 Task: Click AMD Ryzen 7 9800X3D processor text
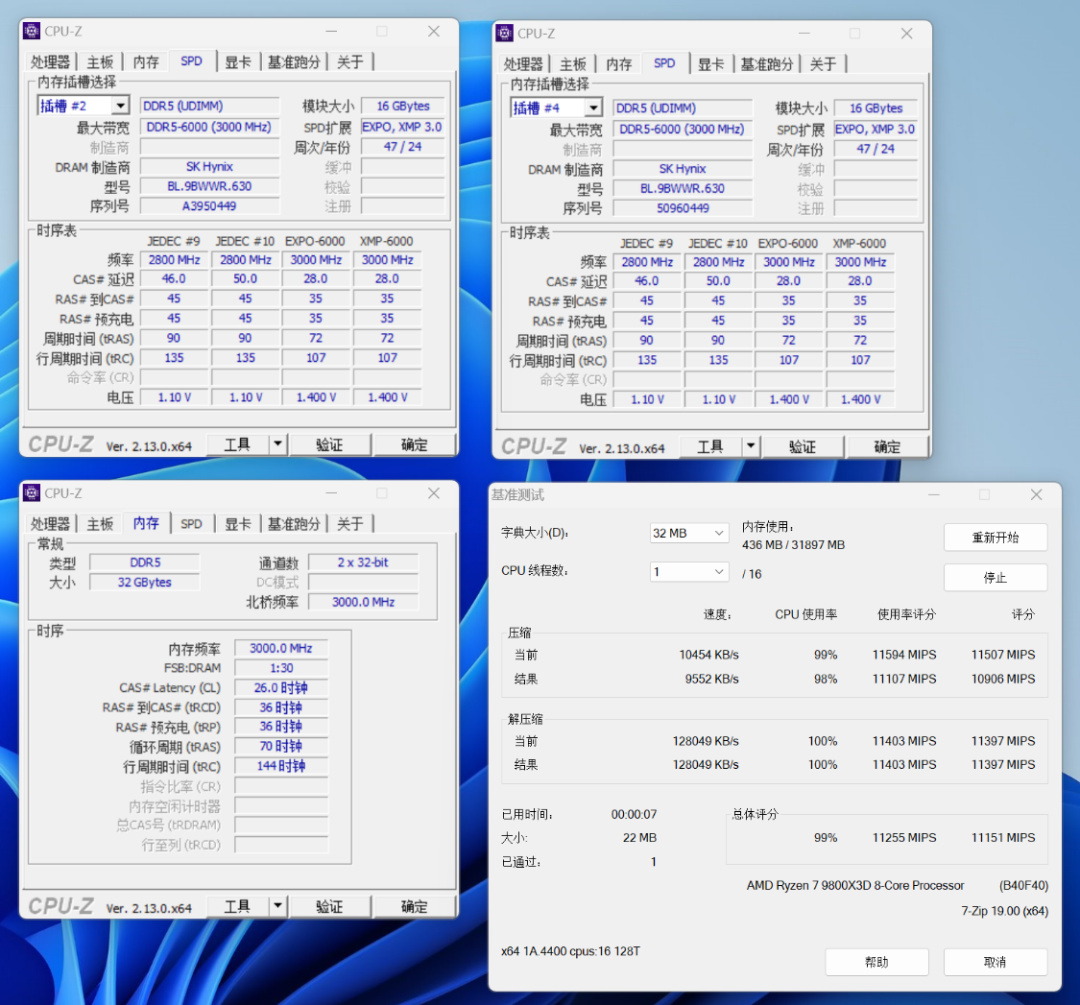click(x=855, y=885)
